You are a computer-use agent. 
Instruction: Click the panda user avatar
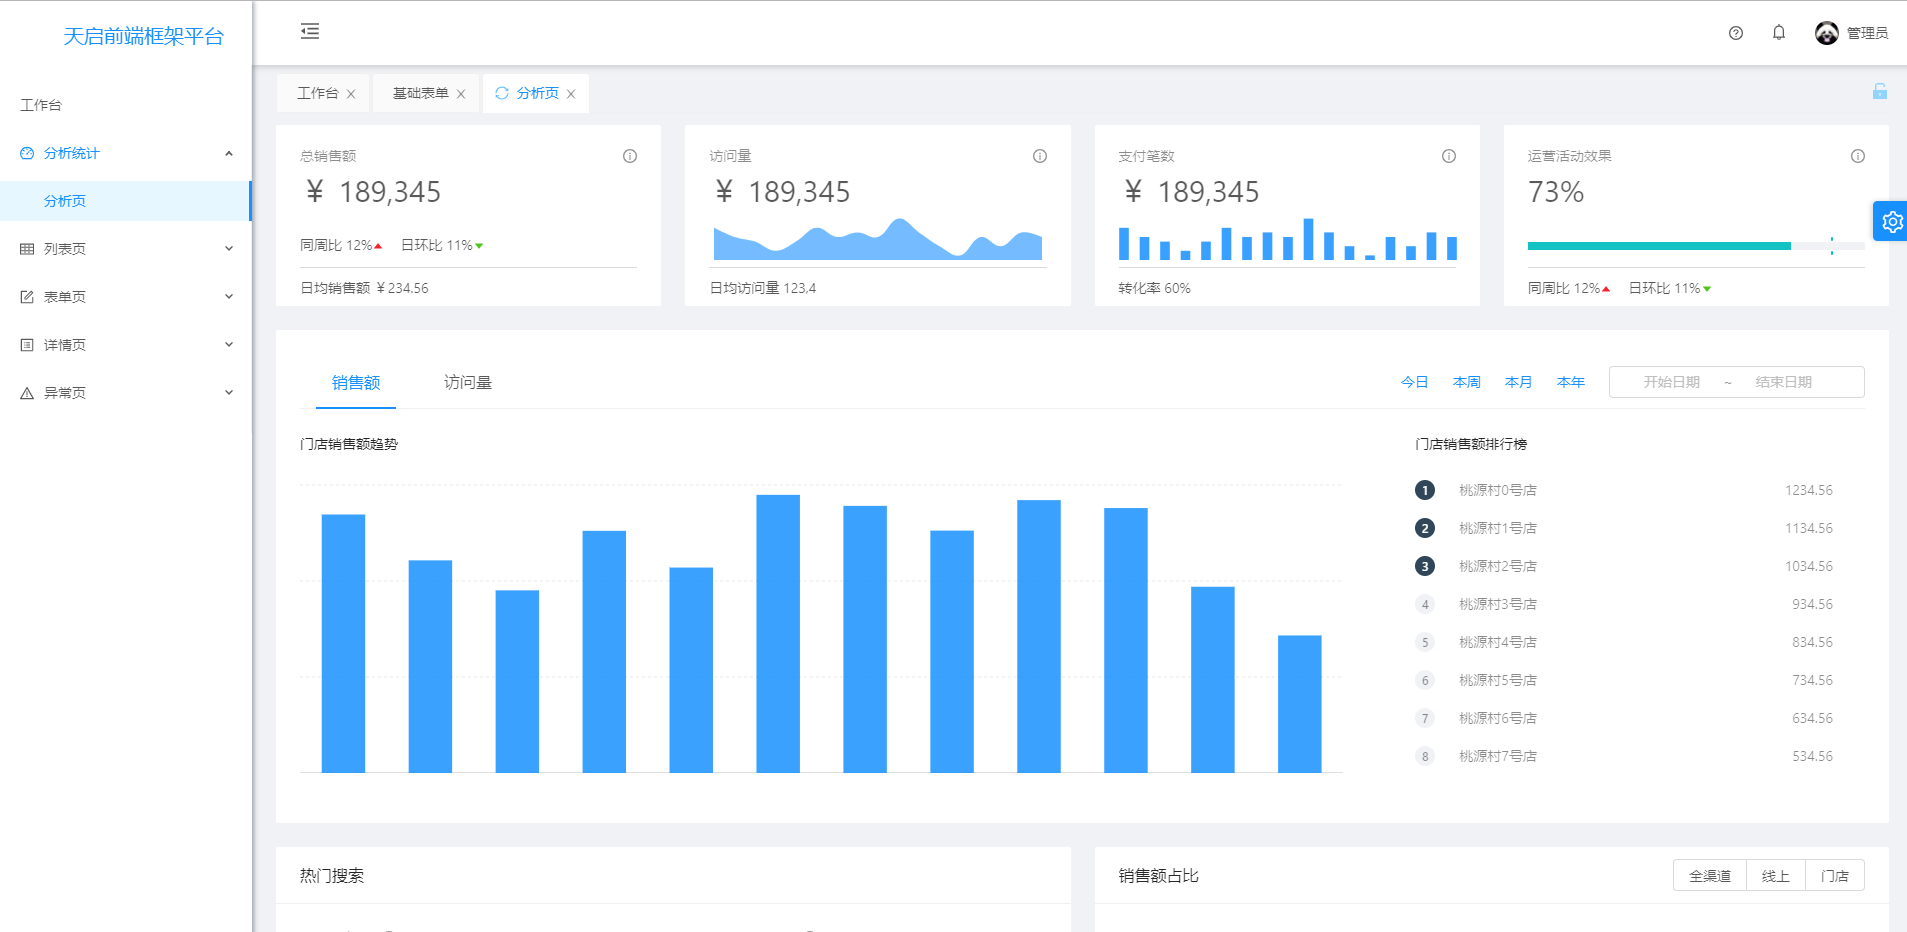pyautogui.click(x=1827, y=33)
